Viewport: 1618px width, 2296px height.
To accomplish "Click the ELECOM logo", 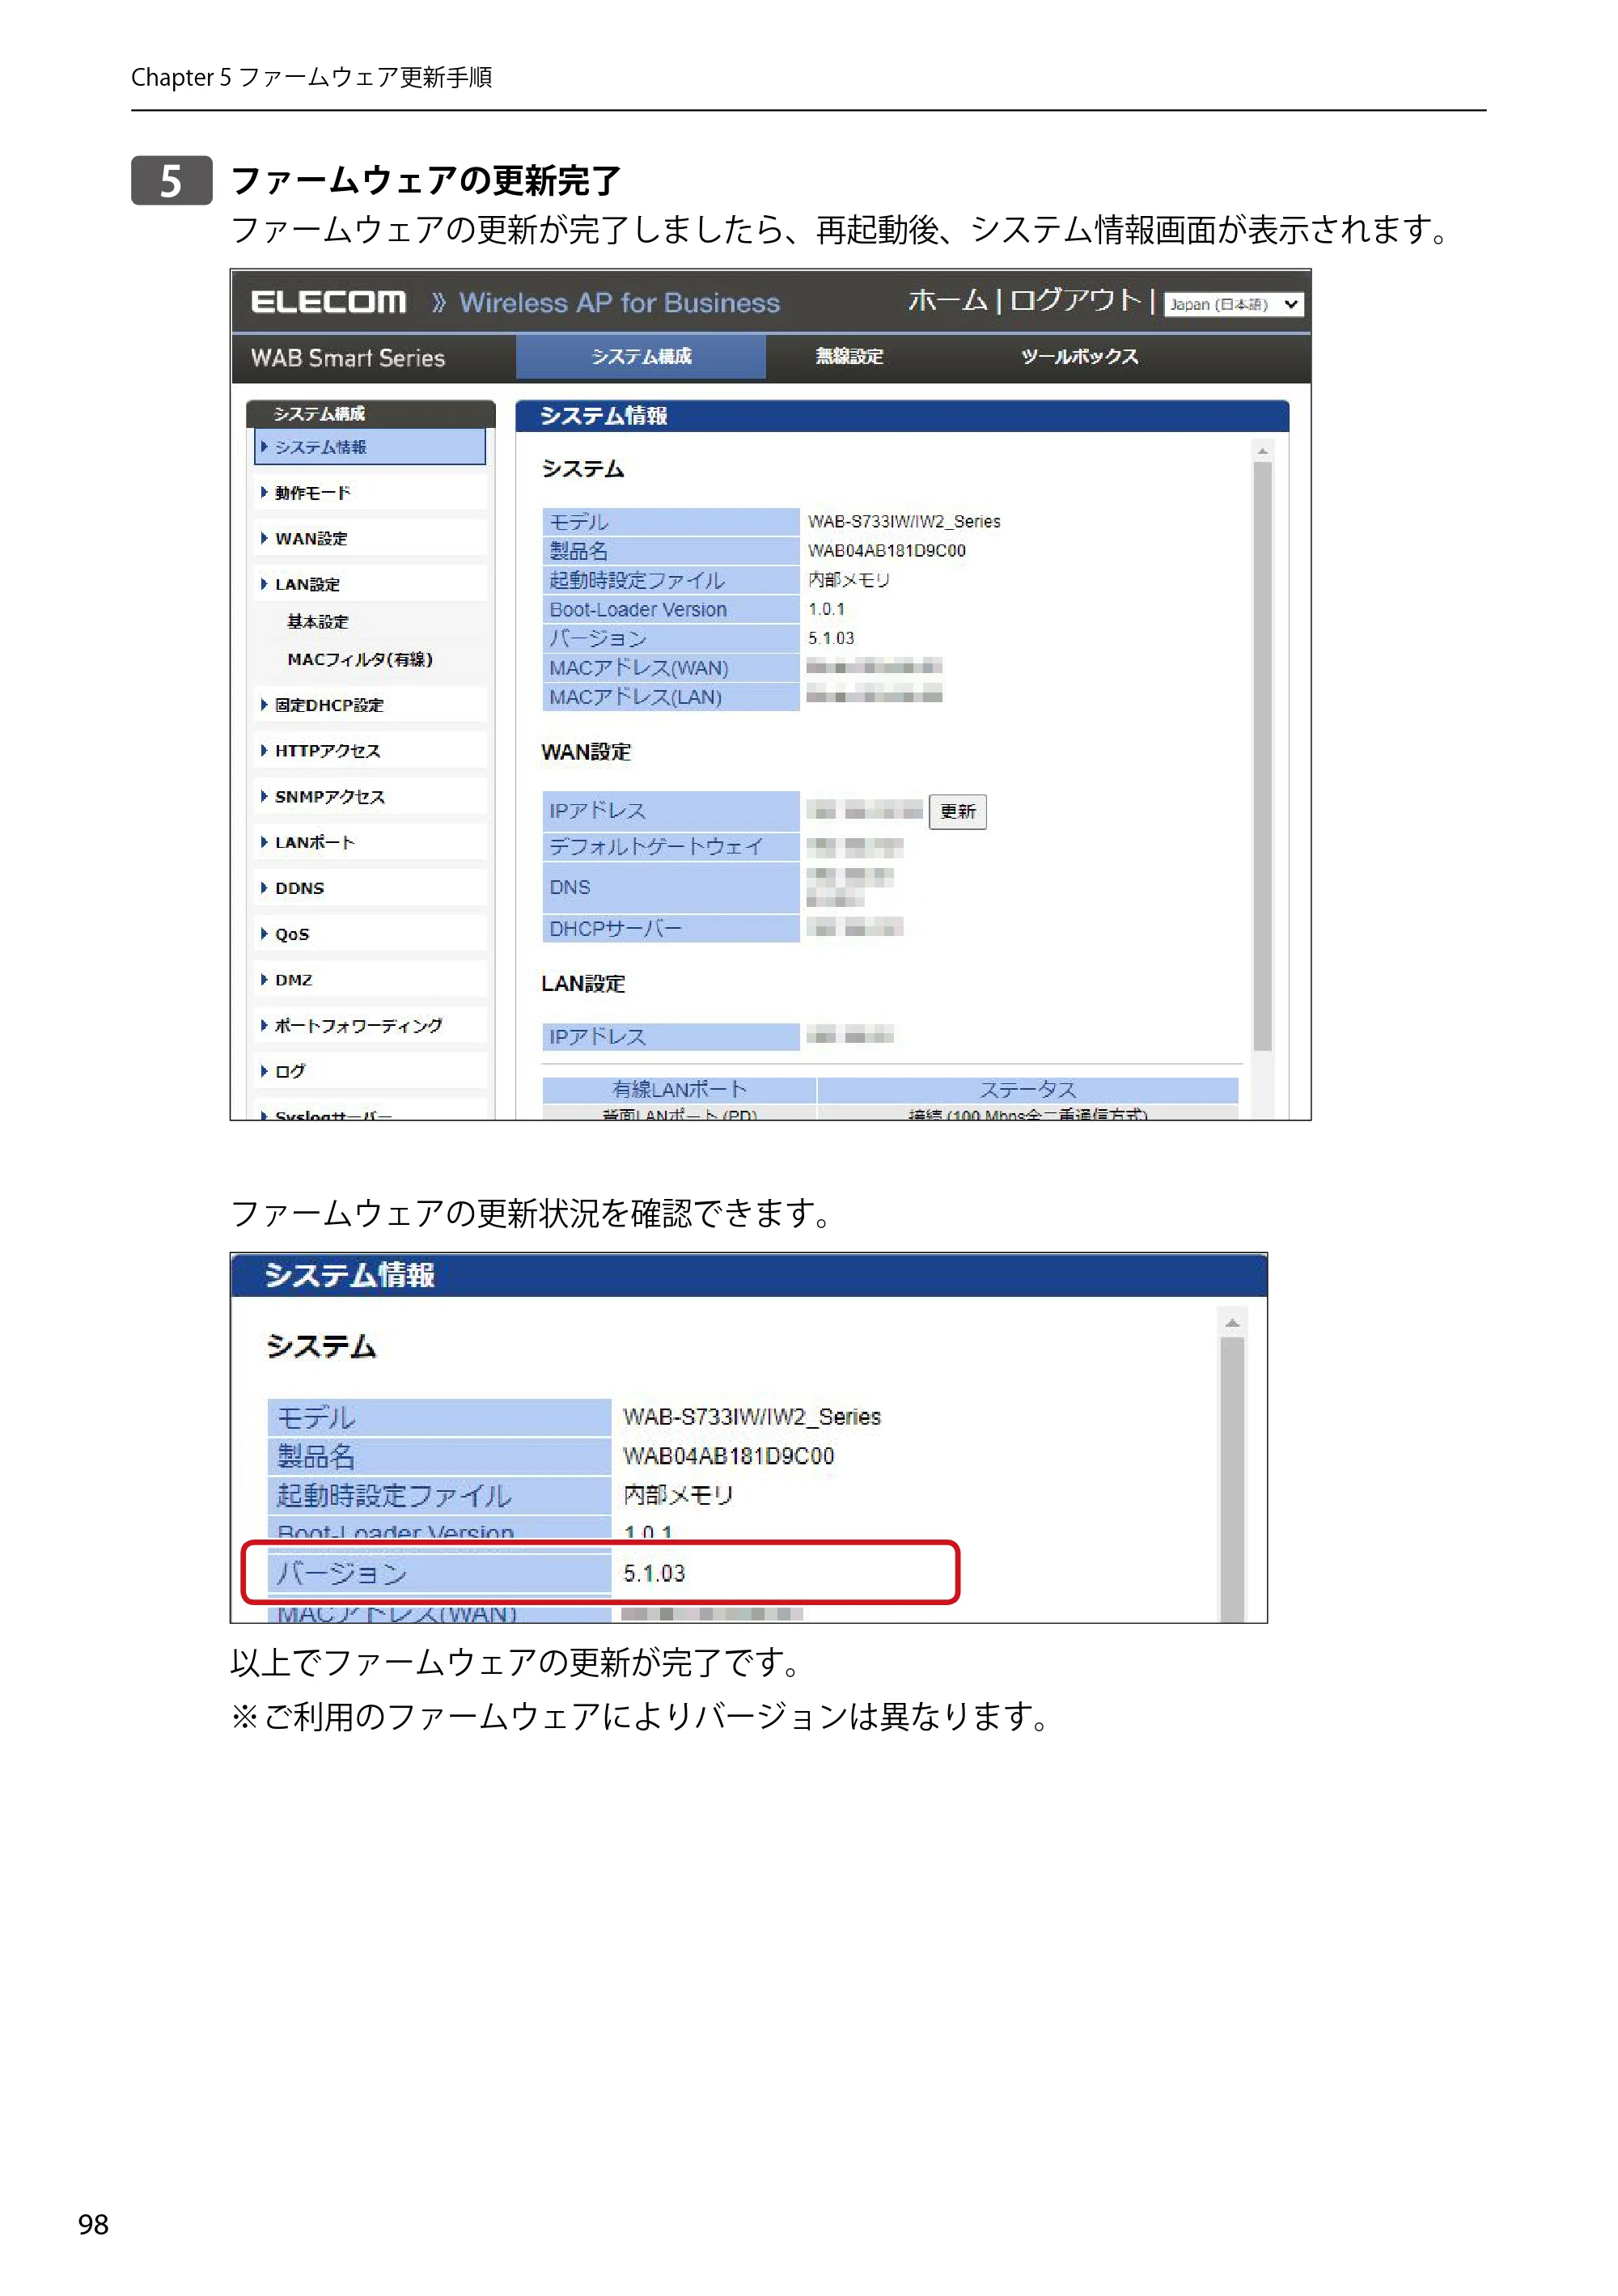I will click(x=329, y=302).
